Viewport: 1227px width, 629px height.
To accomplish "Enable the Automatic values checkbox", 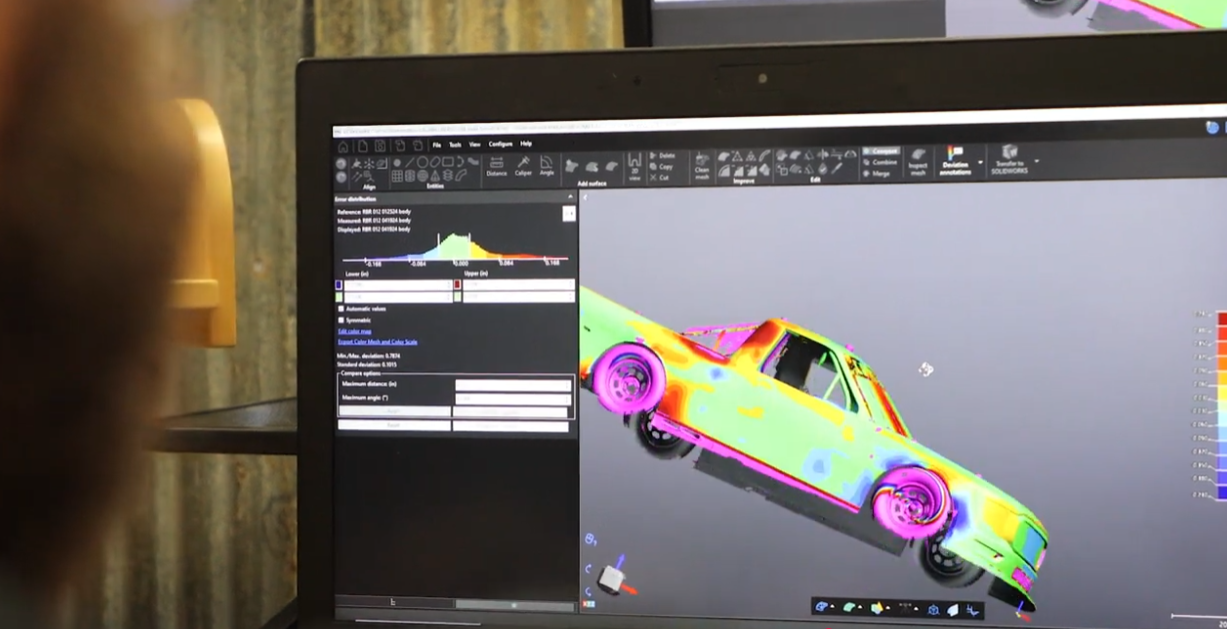I will (341, 309).
